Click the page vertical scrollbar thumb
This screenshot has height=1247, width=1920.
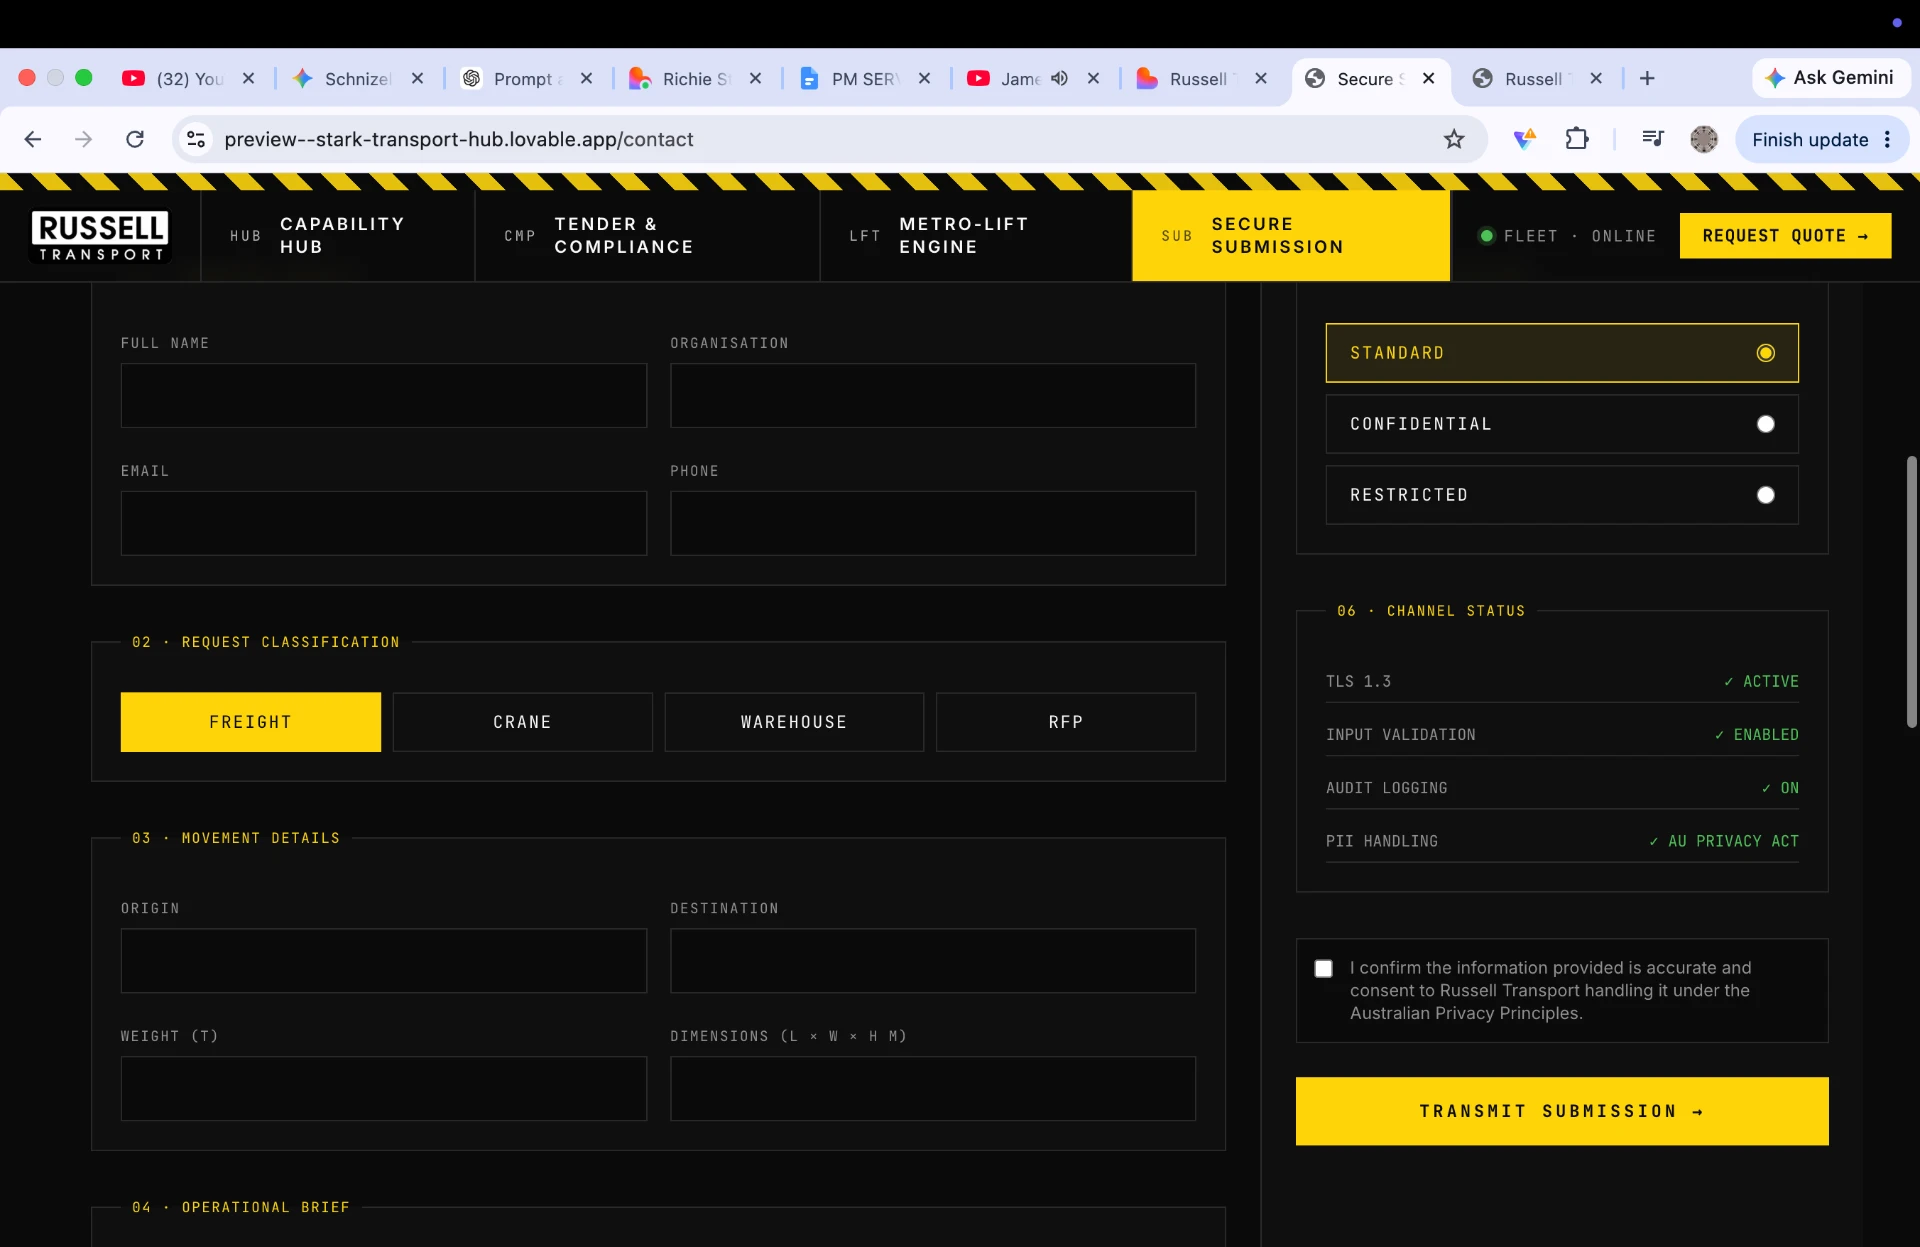1911,592
